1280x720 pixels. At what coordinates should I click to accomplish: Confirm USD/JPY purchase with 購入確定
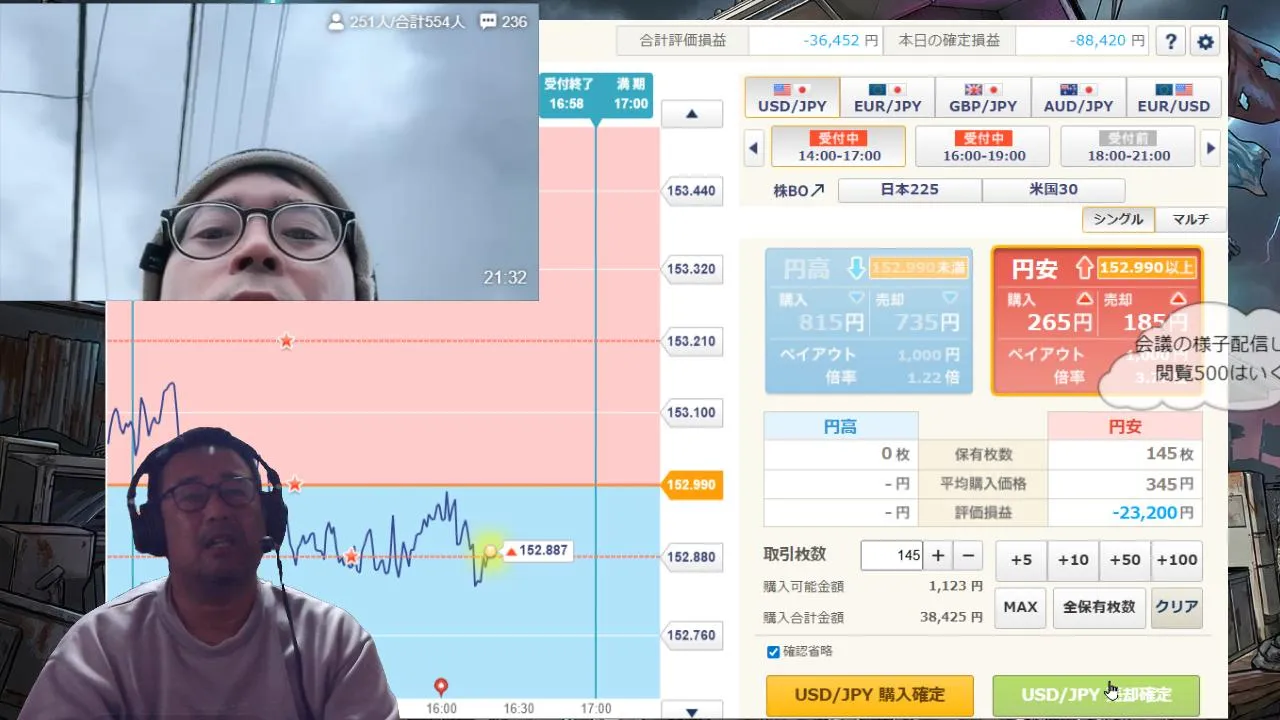[x=870, y=694]
